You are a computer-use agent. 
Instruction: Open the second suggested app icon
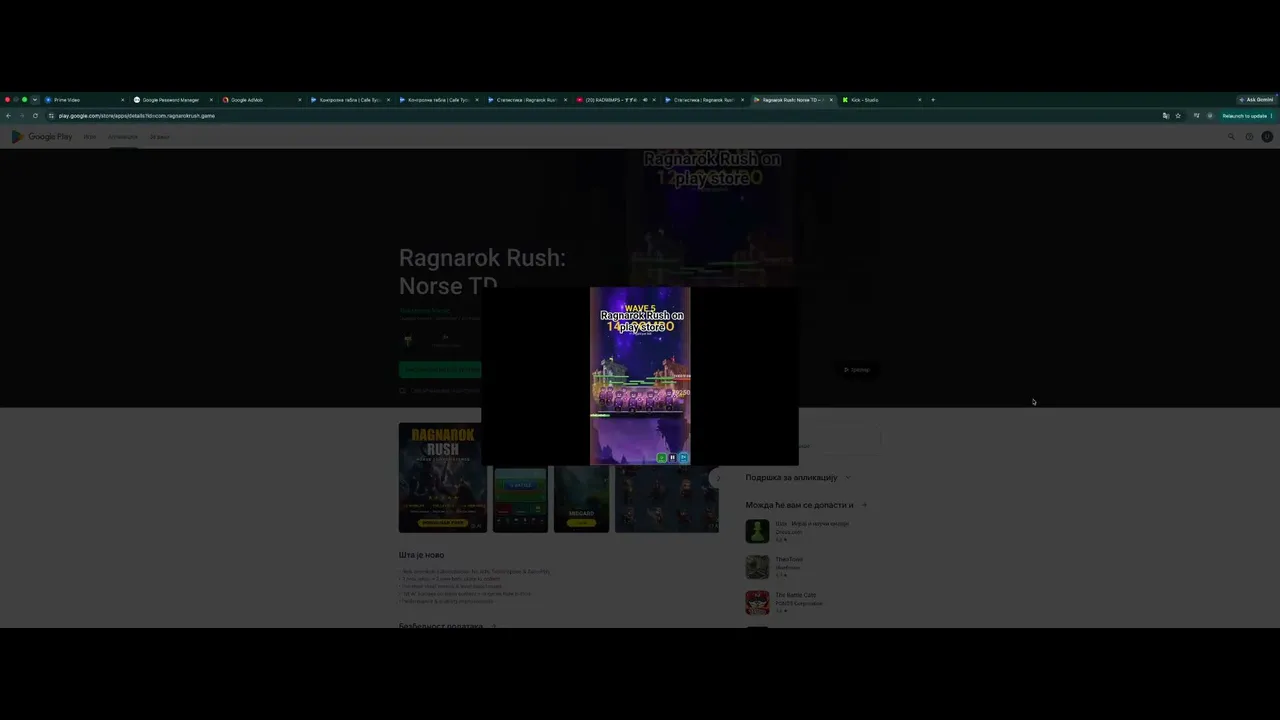click(x=757, y=567)
